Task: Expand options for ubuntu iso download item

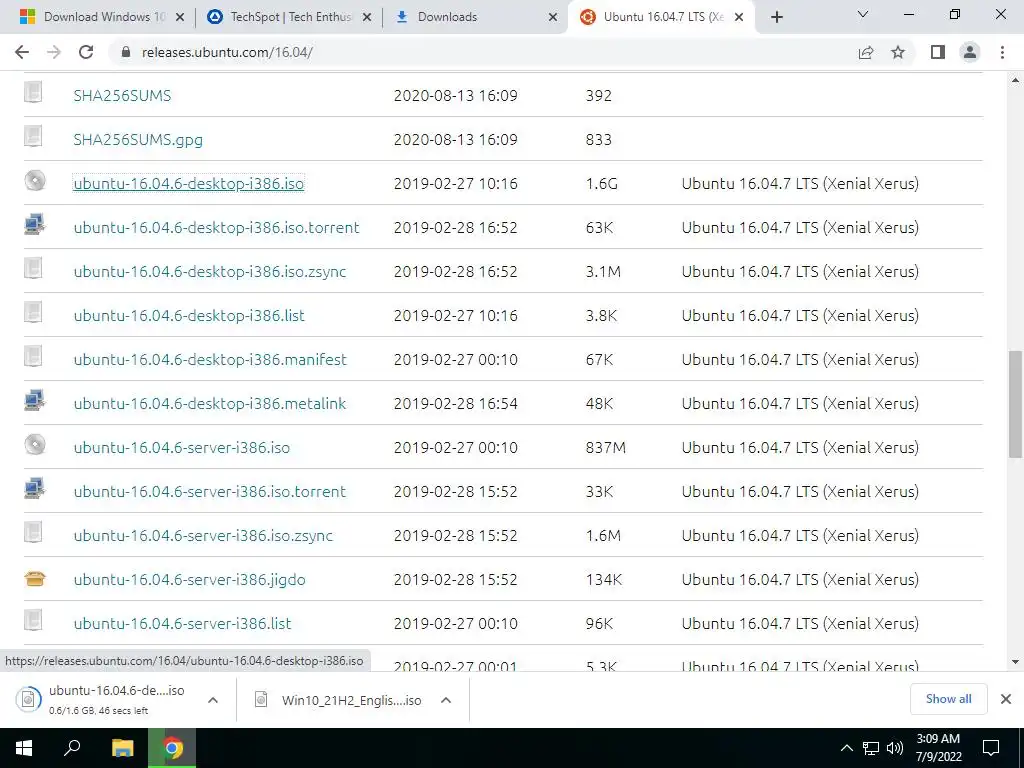Action: click(x=212, y=700)
